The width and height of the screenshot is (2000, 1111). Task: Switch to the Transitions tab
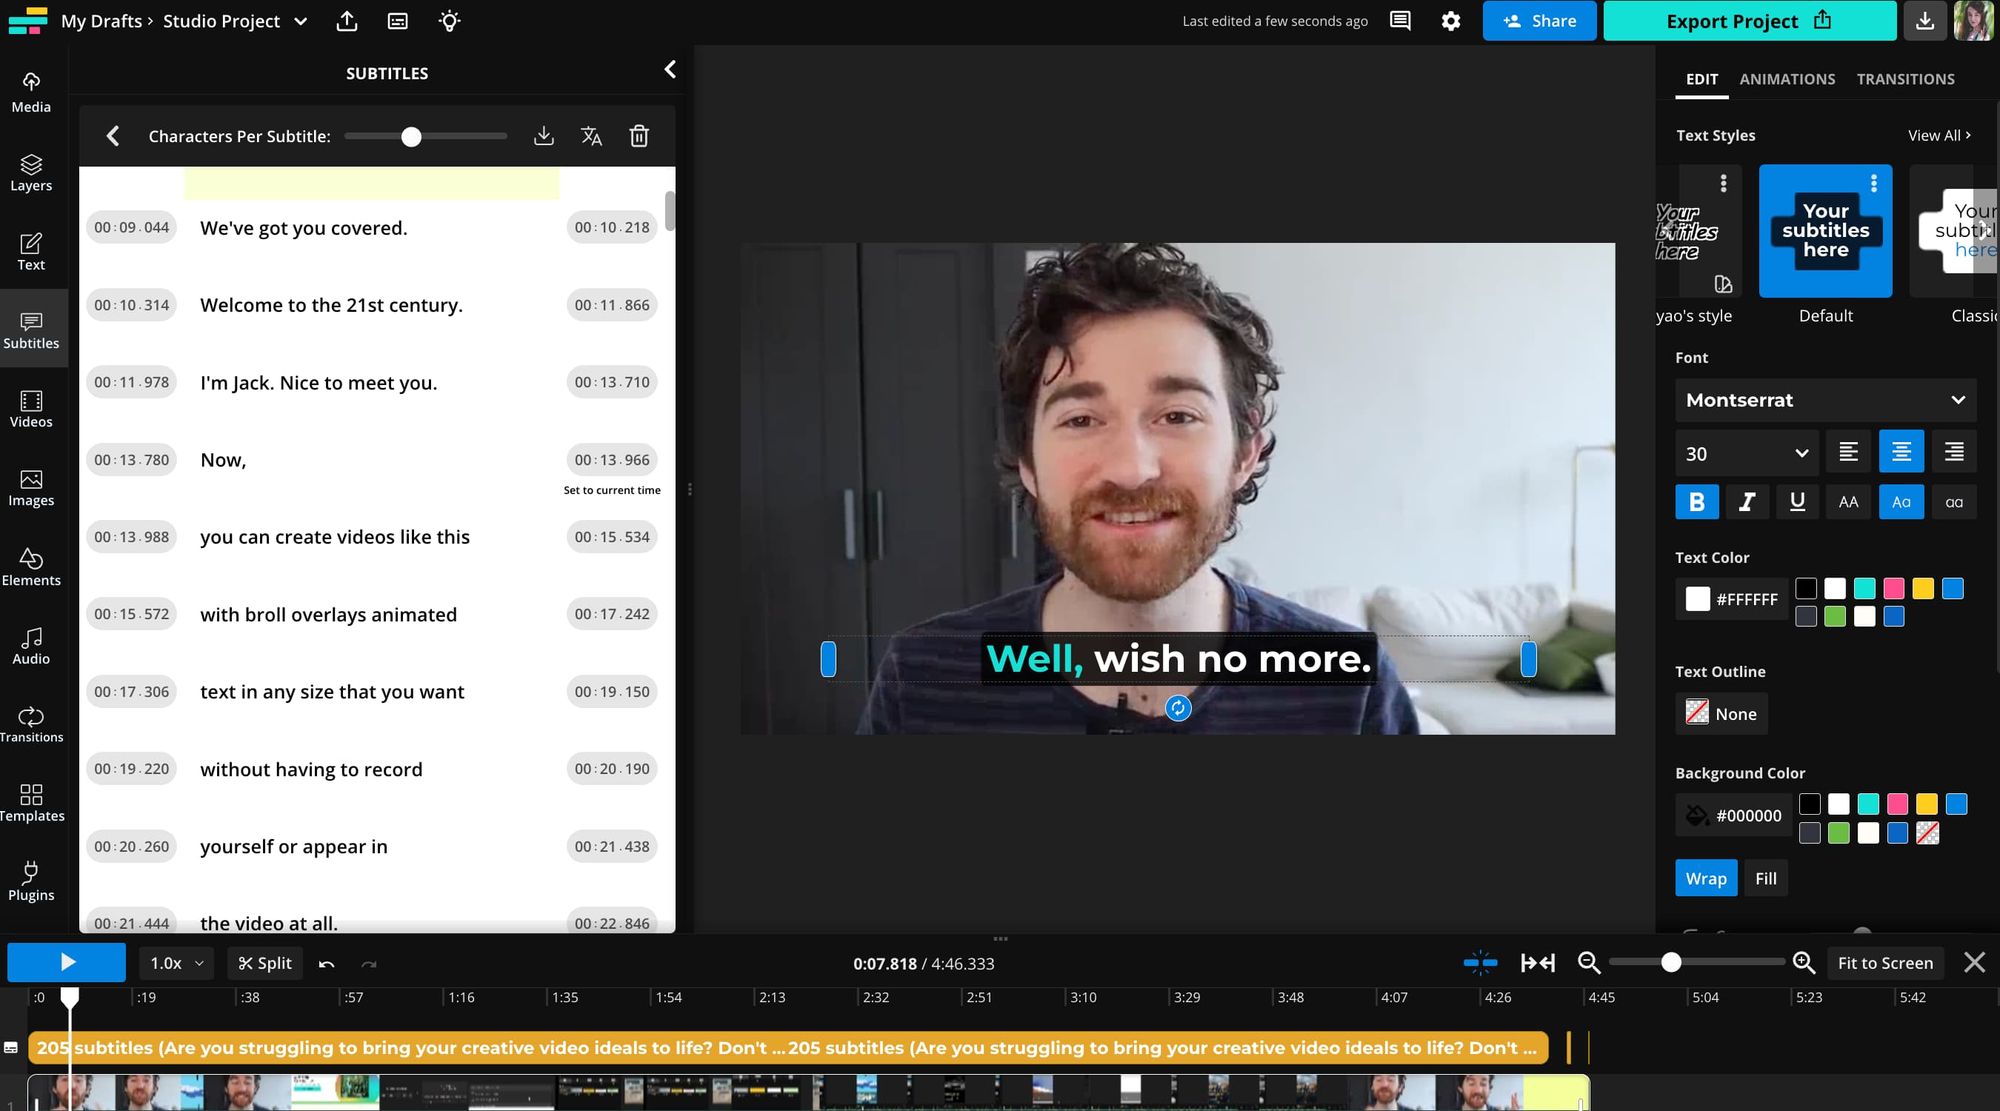1905,79
